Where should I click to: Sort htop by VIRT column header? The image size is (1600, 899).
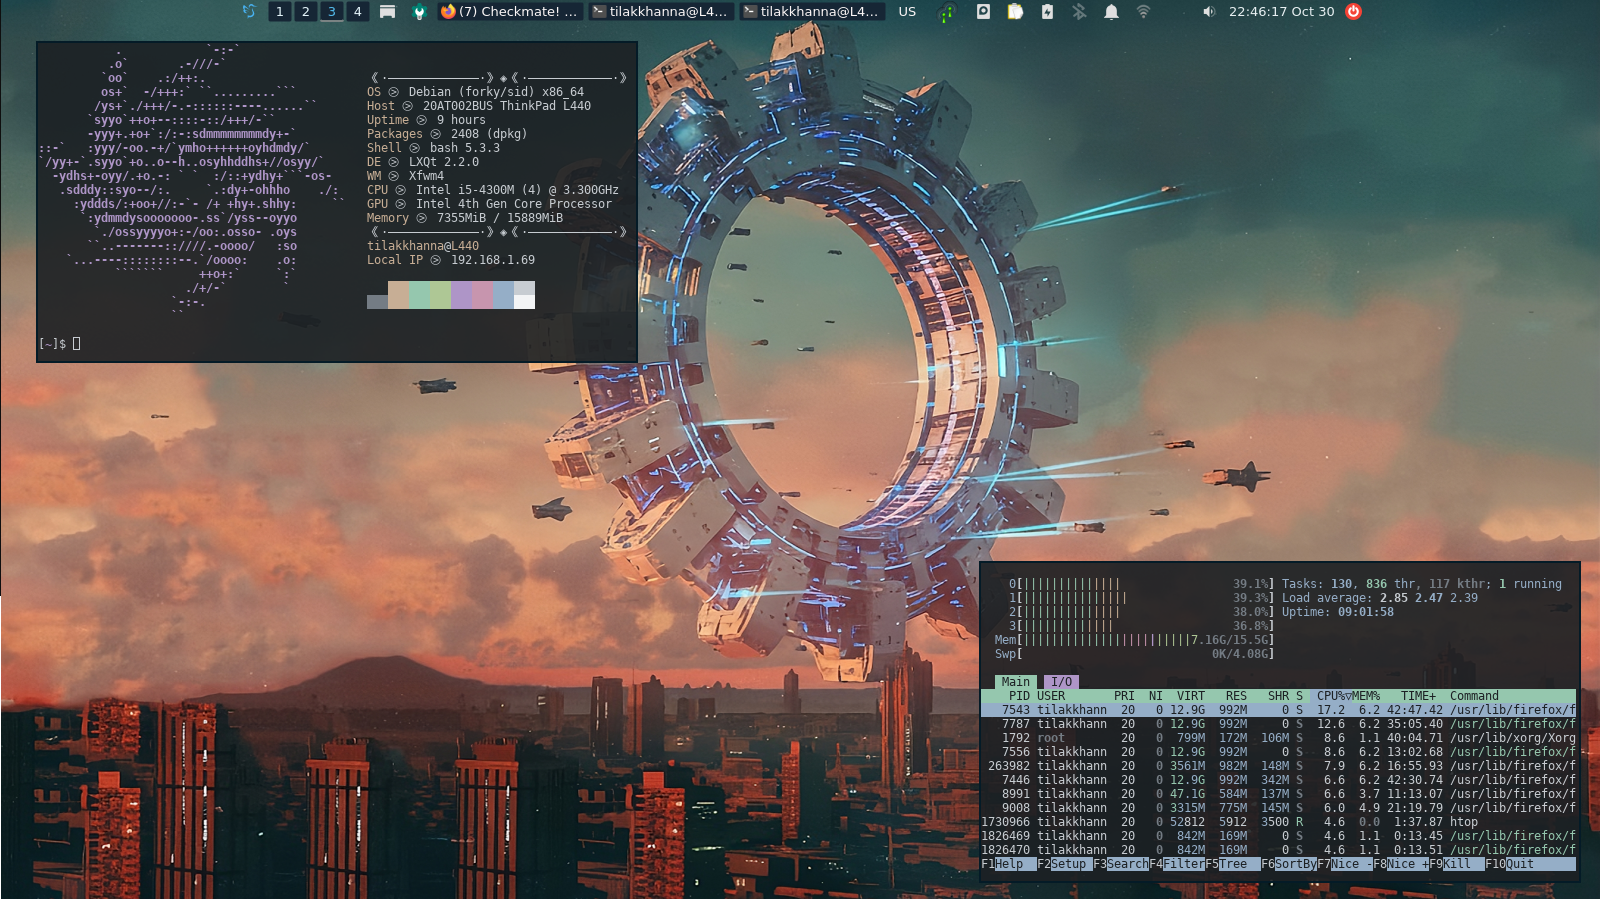pos(1190,696)
